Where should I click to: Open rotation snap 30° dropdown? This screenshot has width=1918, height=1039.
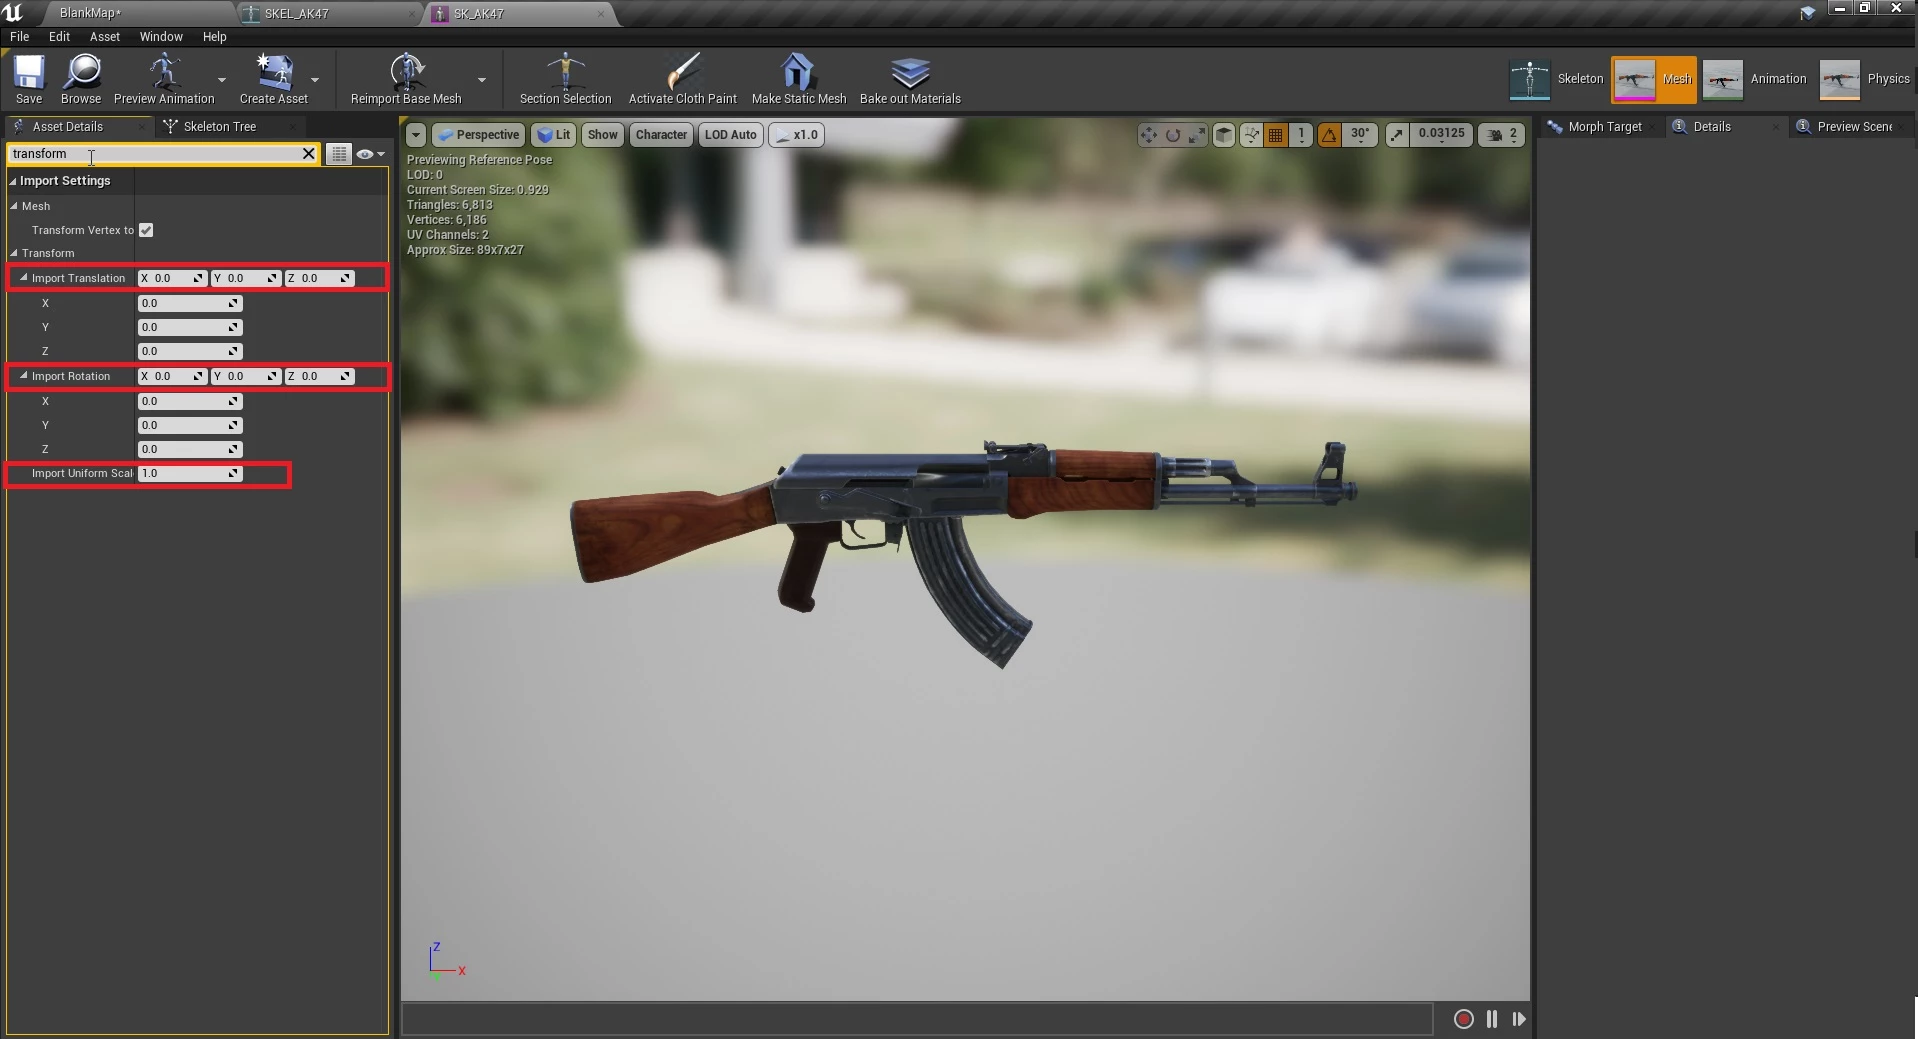point(1360,134)
